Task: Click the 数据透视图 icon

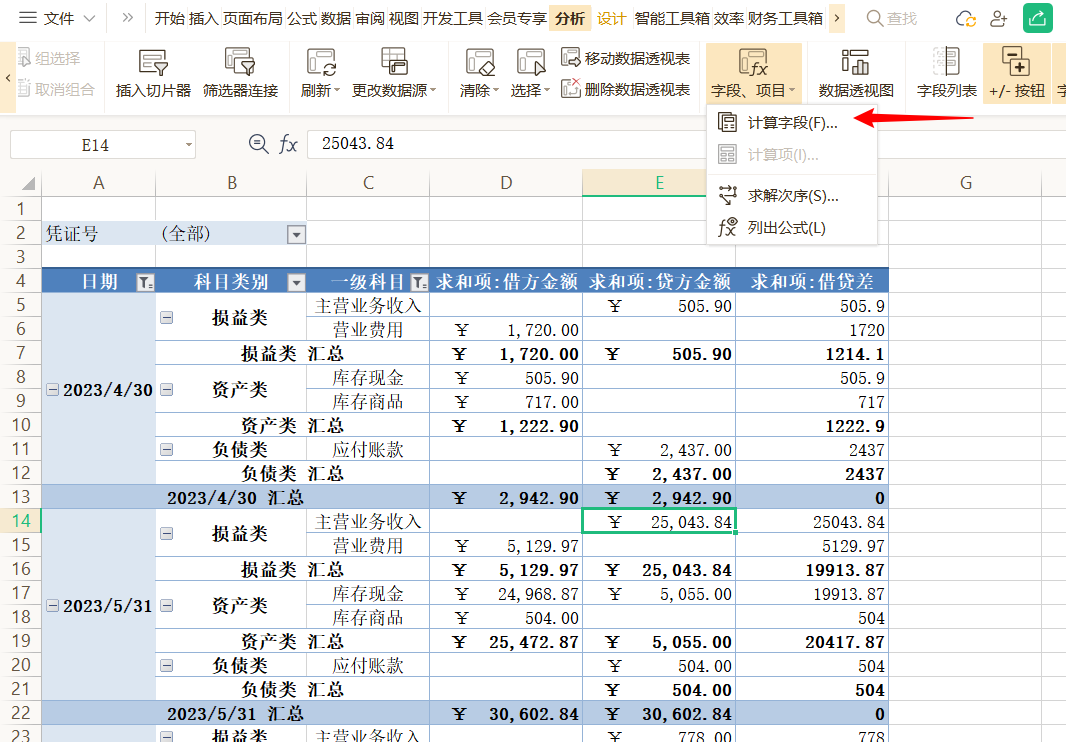Action: click(856, 63)
